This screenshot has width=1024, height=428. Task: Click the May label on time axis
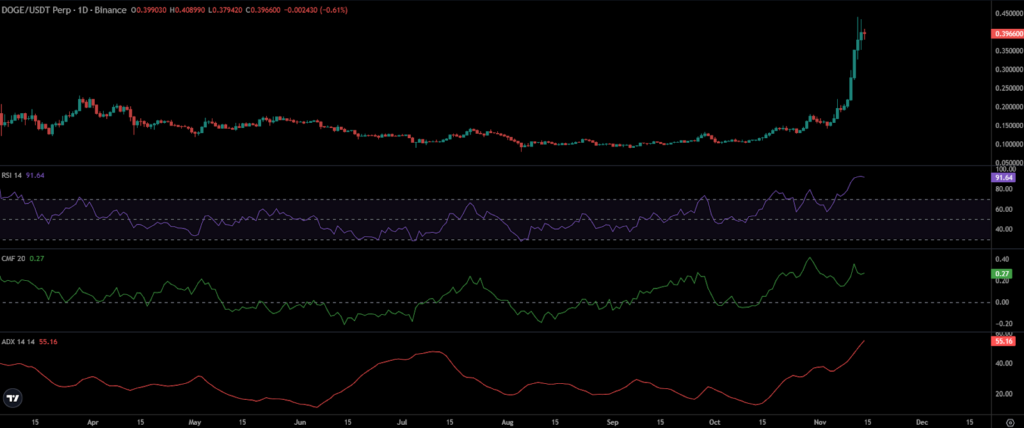pos(197,422)
